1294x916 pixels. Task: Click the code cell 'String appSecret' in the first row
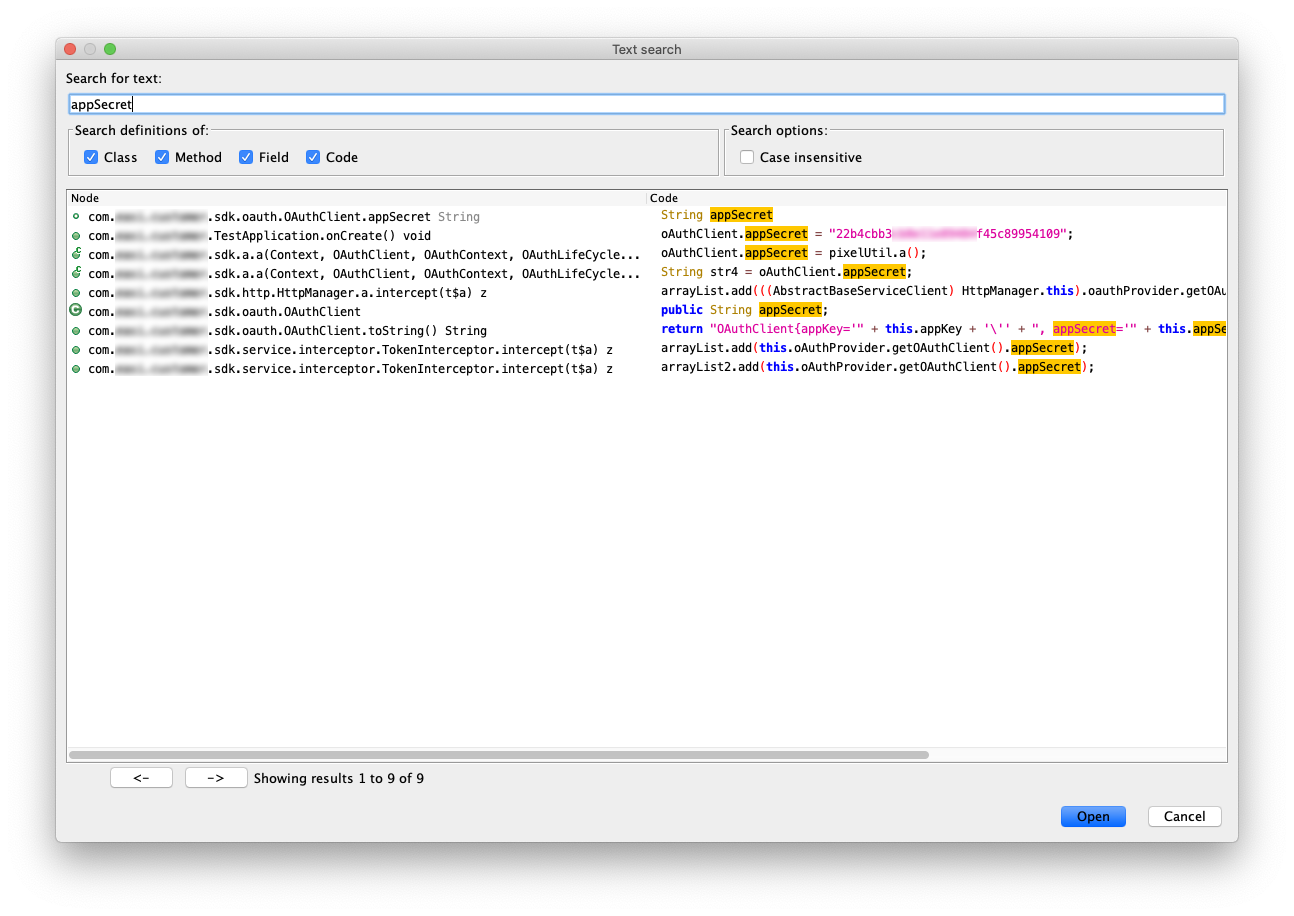point(717,215)
